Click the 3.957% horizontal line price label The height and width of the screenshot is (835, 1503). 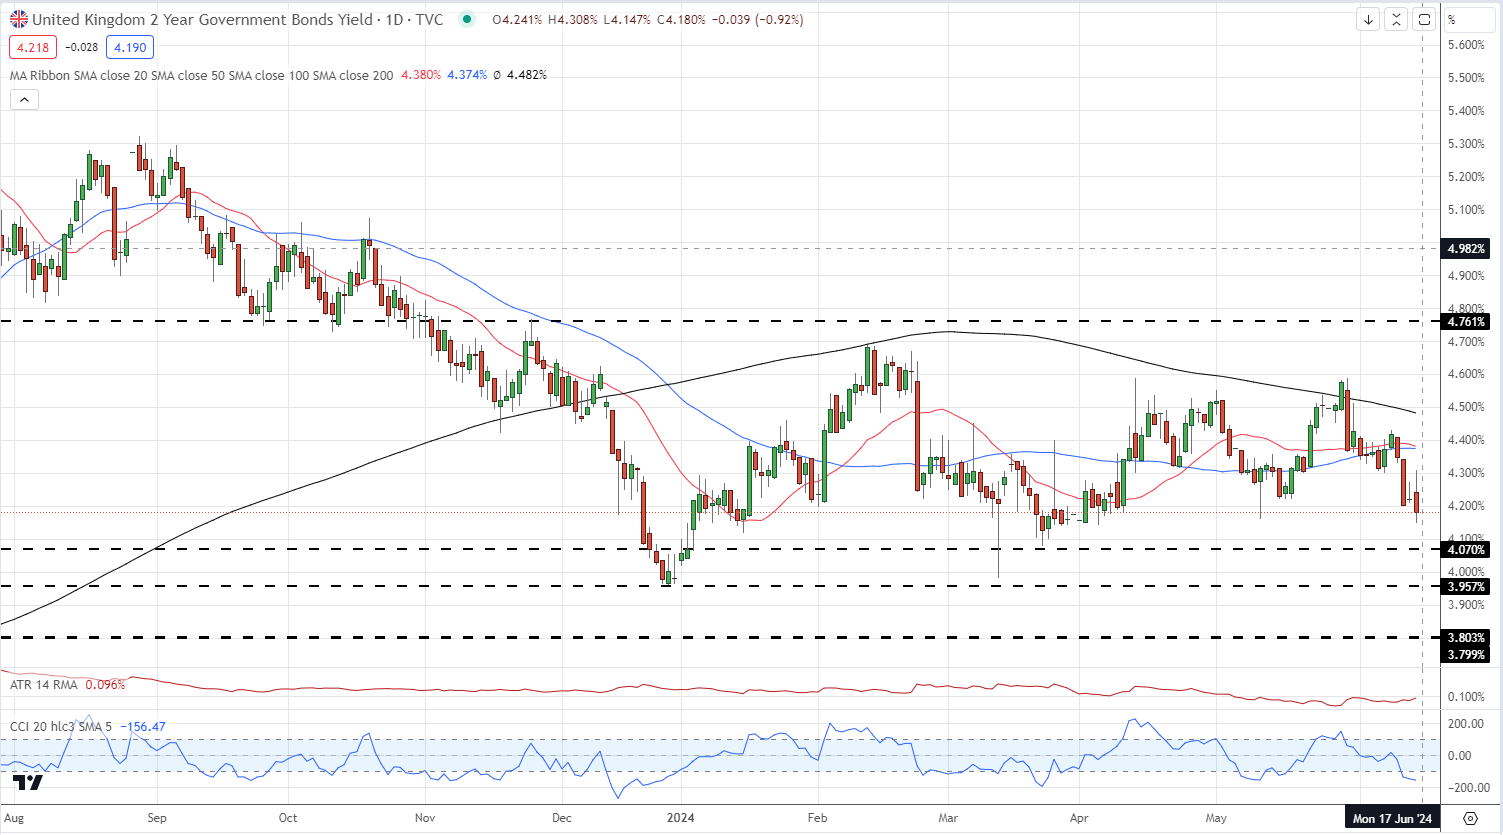point(1466,586)
